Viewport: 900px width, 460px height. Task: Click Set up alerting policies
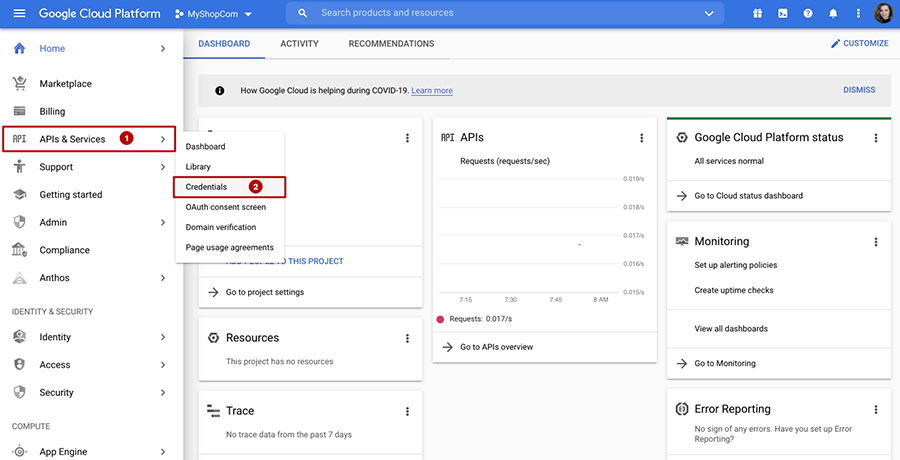pos(736,265)
